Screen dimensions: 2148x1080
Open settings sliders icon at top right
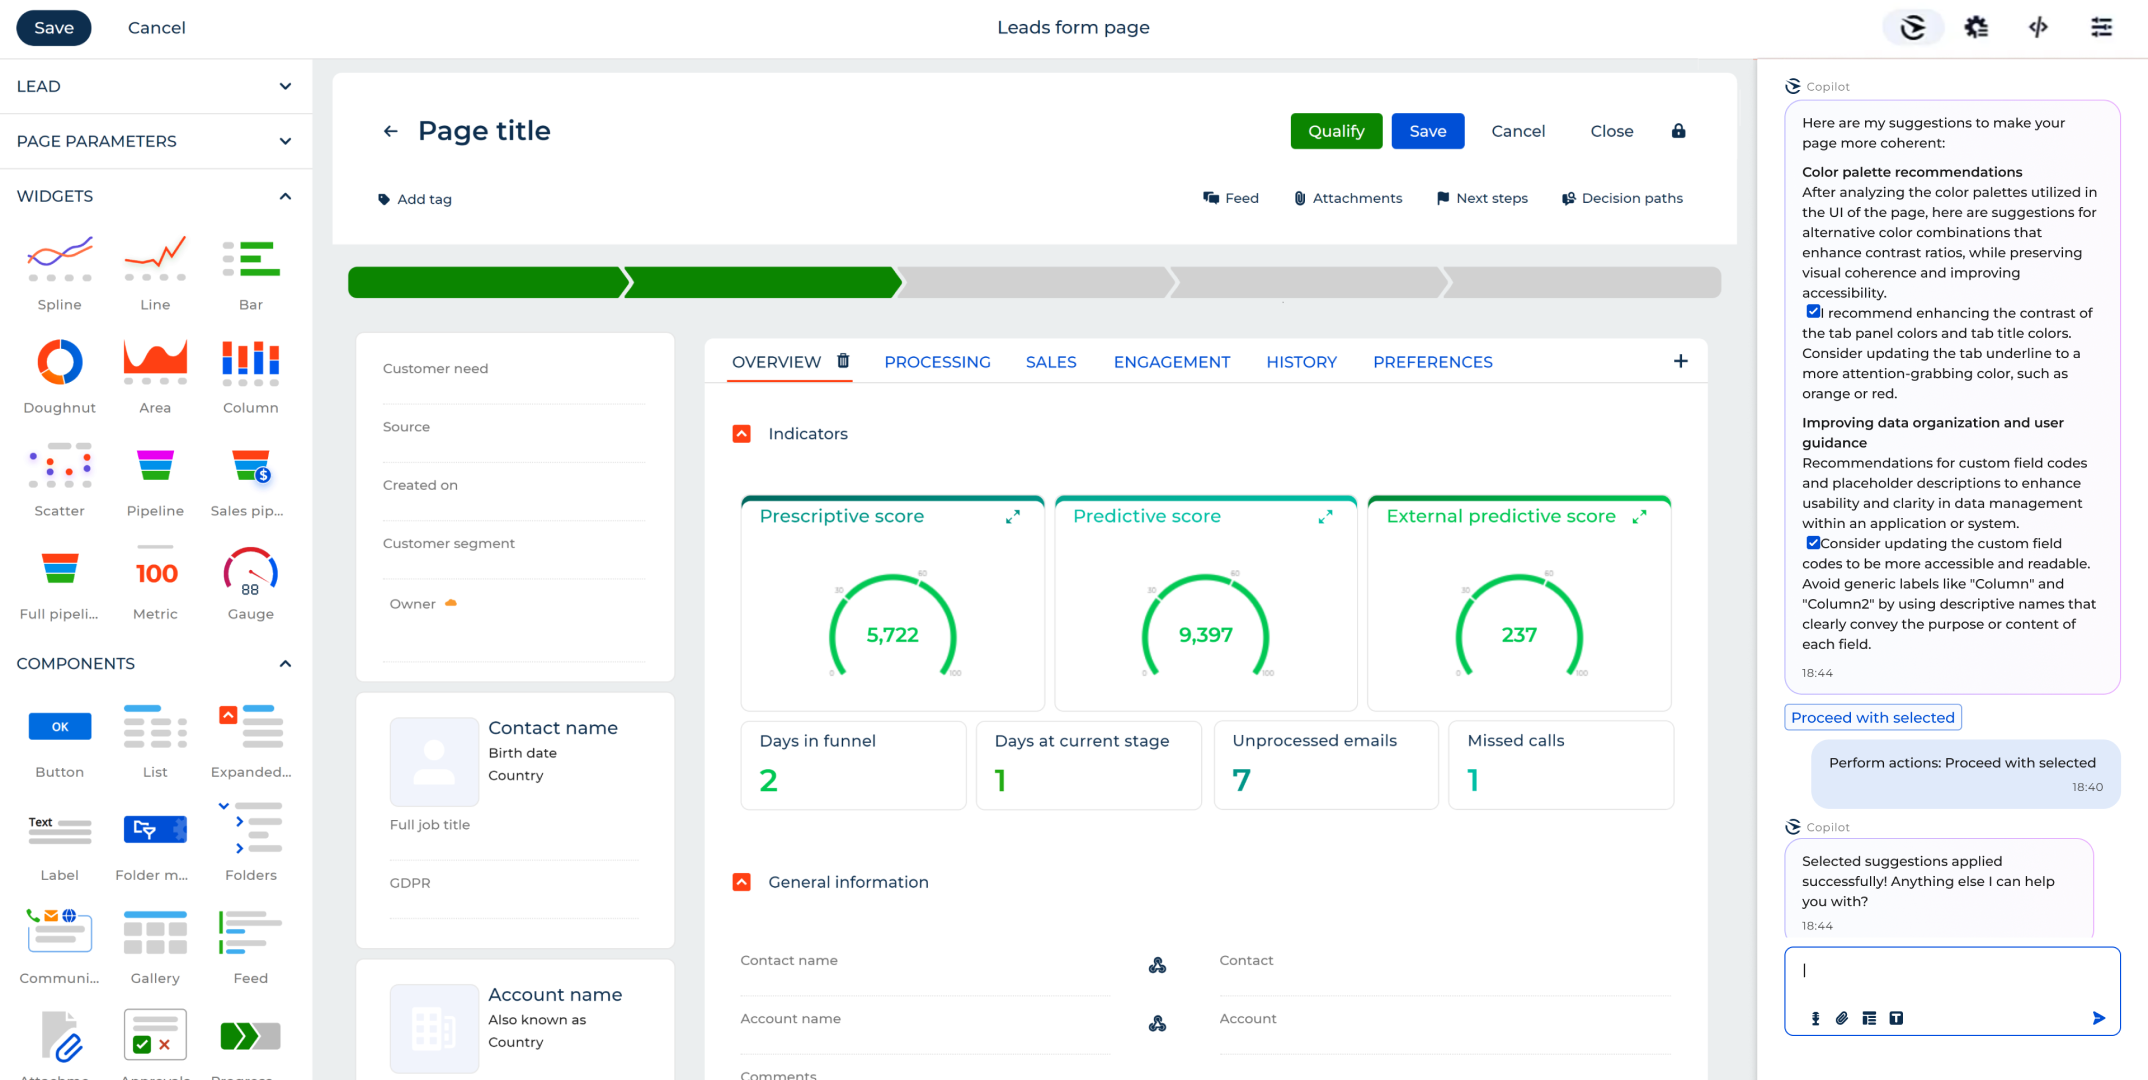(x=2101, y=27)
